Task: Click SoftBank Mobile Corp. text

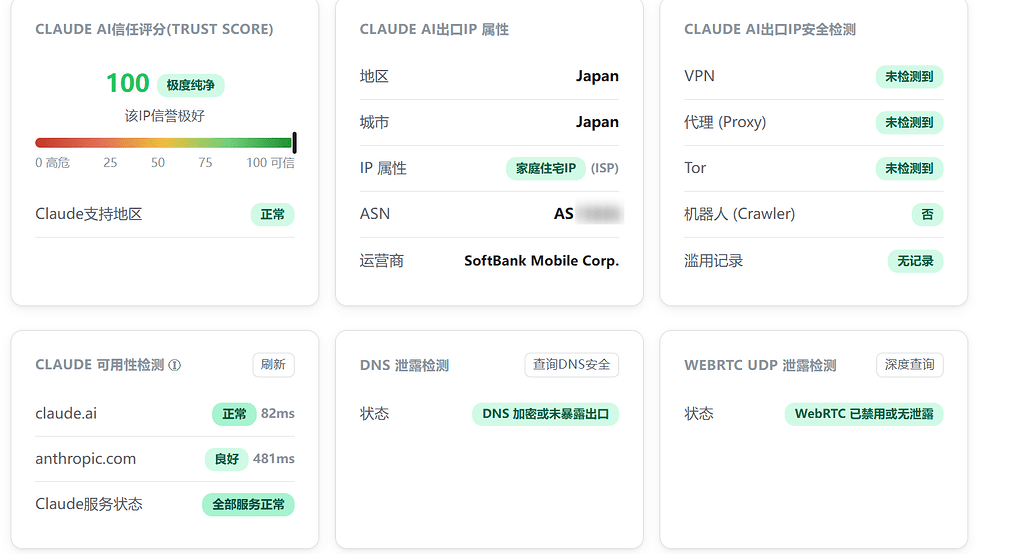Action: [x=541, y=261]
